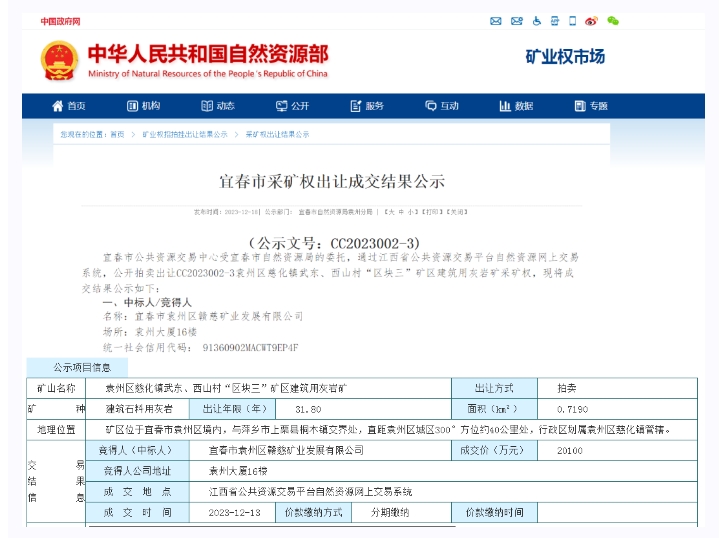Click 服务 in the main navigation
721x538 pixels.
tap(367, 106)
